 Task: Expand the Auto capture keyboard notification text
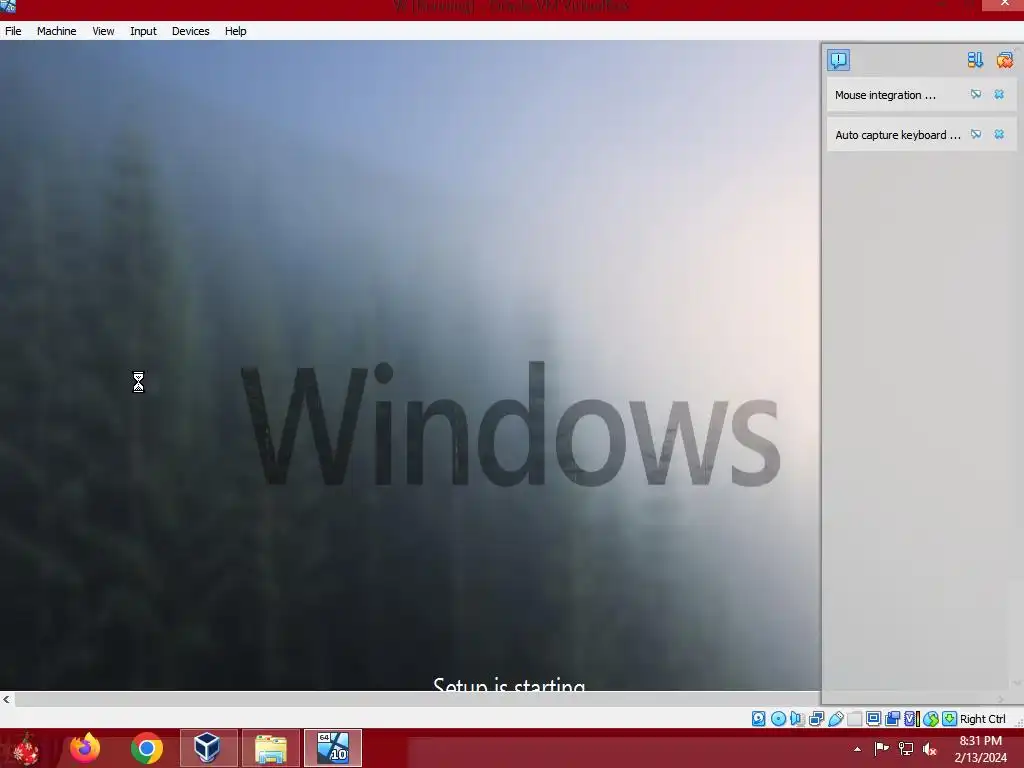pyautogui.click(x=898, y=135)
